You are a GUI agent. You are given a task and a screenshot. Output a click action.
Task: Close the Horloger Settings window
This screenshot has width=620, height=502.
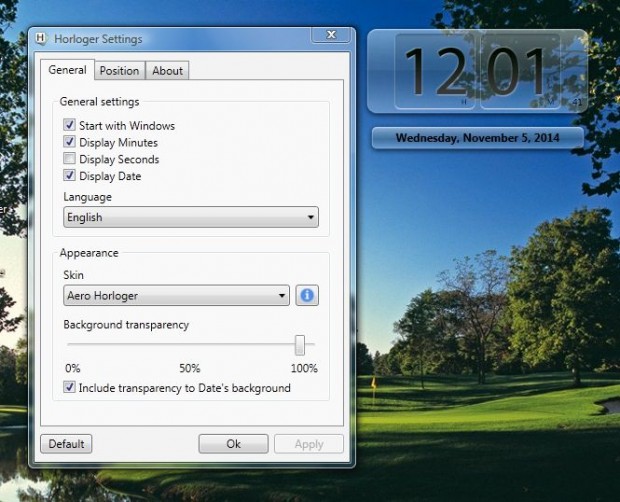pyautogui.click(x=331, y=35)
